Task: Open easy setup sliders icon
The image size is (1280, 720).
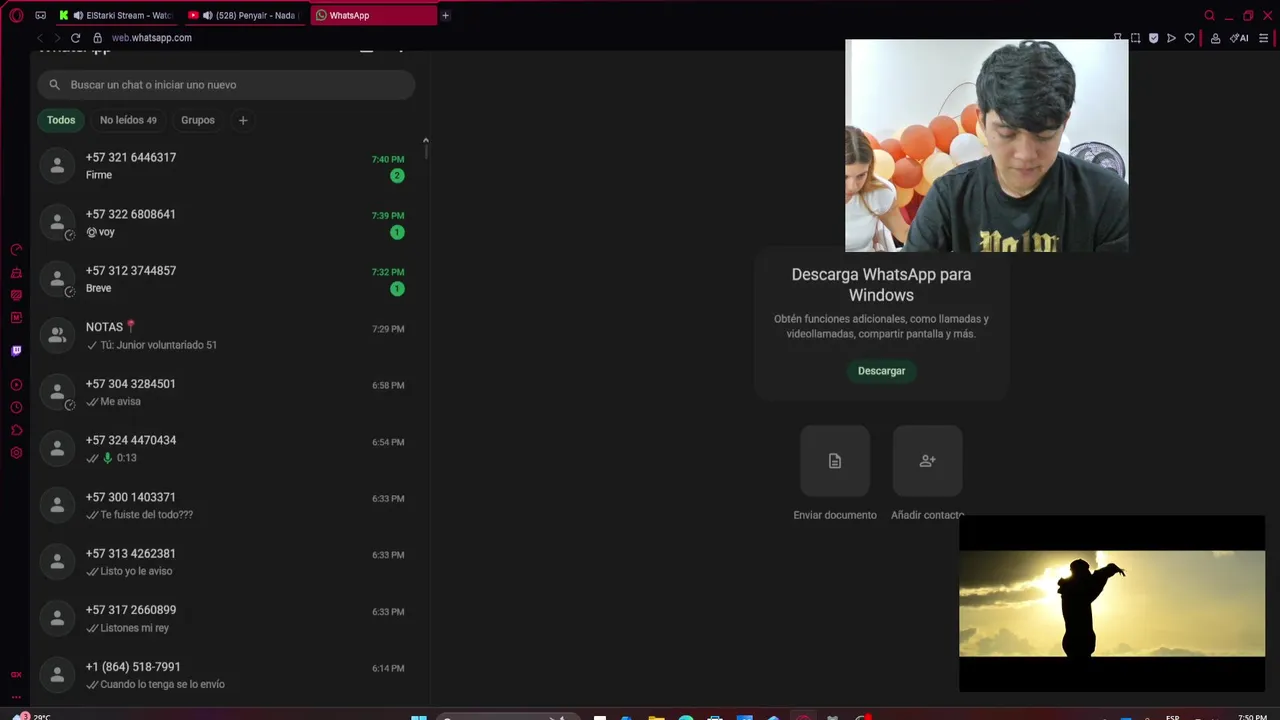Action: point(1264,38)
